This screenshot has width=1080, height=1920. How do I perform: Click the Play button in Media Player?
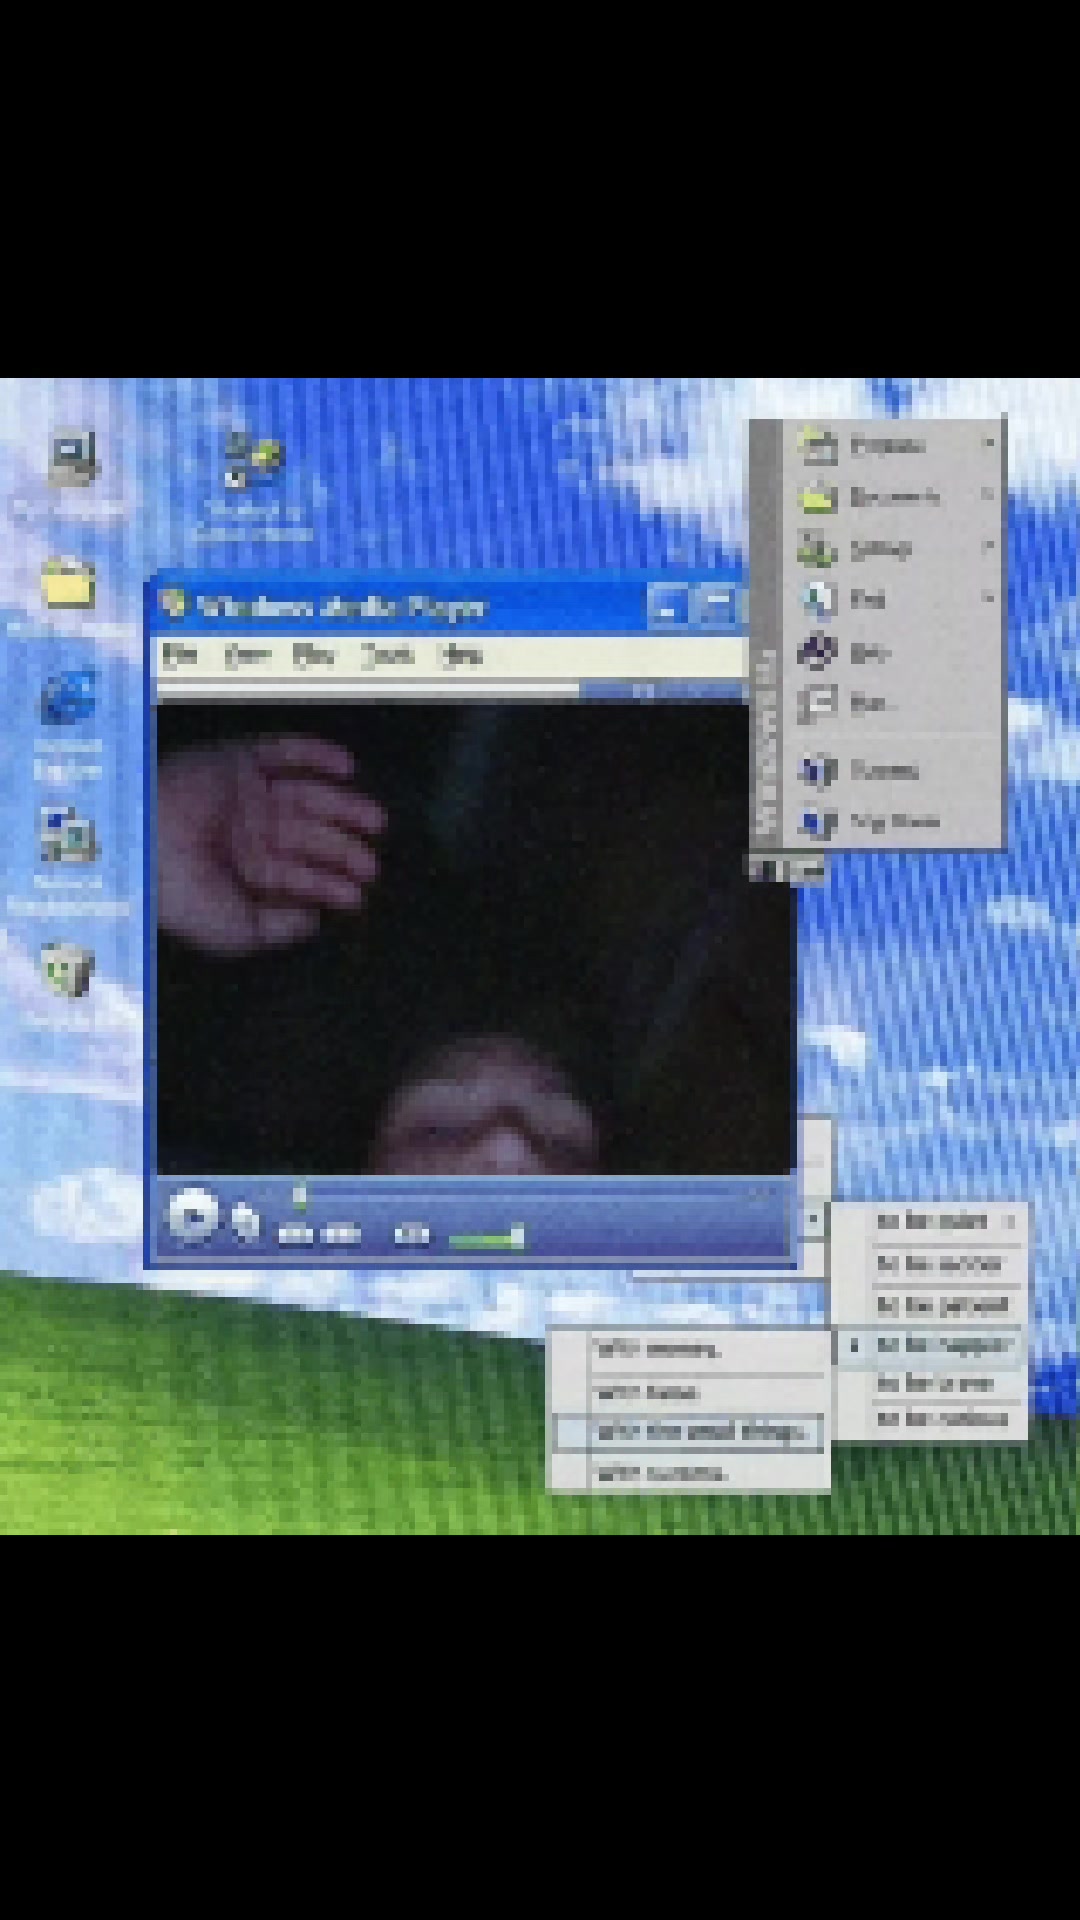click(192, 1217)
